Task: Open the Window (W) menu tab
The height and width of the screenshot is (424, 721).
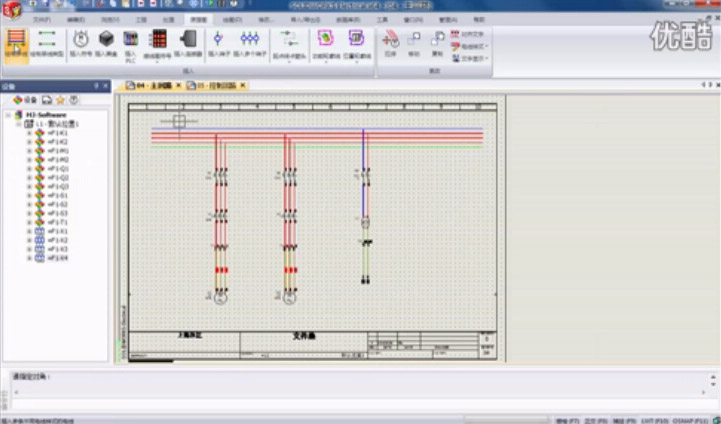Action: click(413, 20)
